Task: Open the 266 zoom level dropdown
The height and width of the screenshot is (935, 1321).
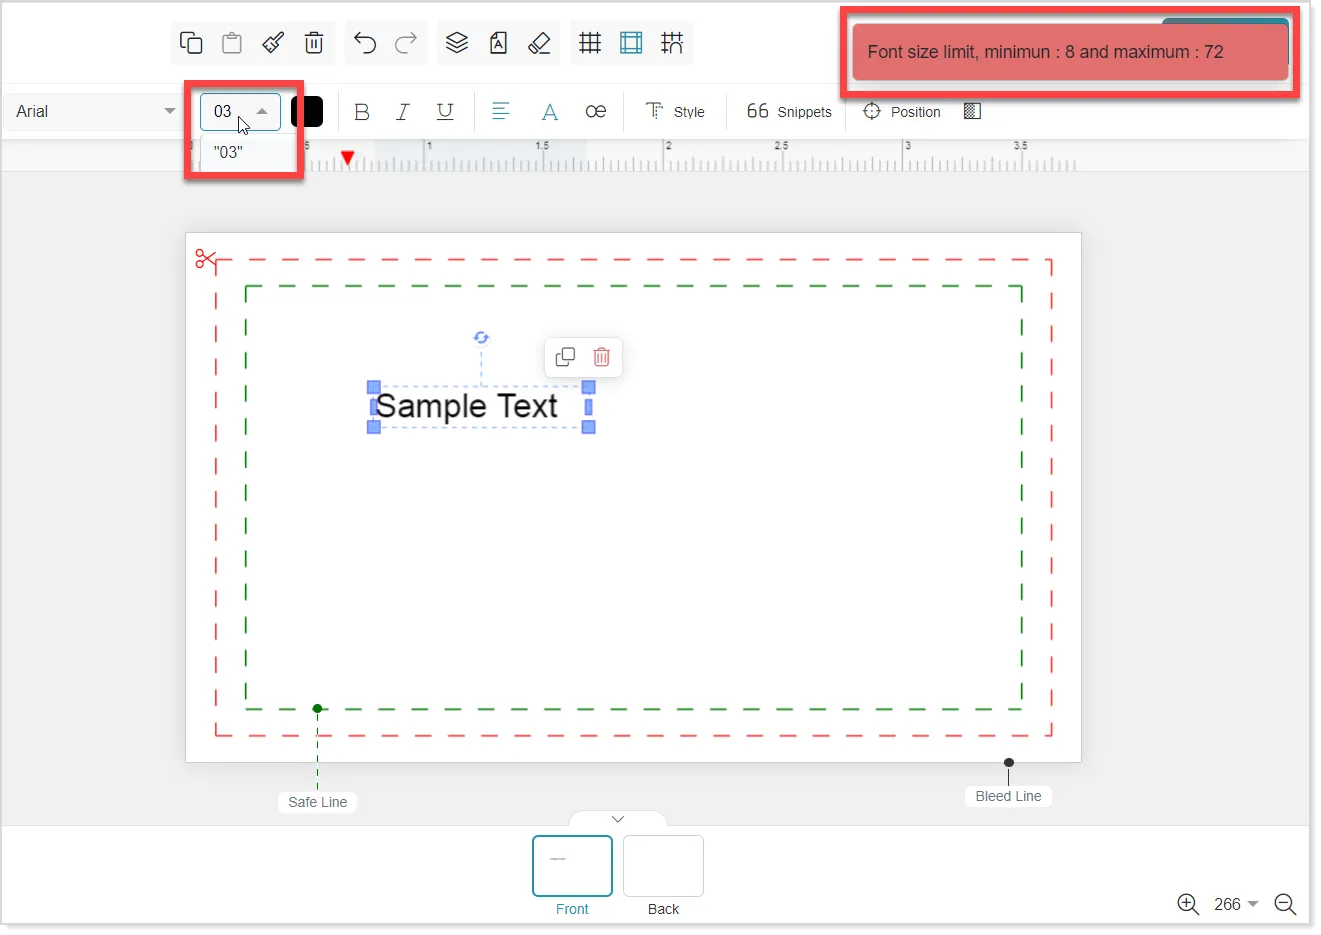Action: click(1236, 904)
